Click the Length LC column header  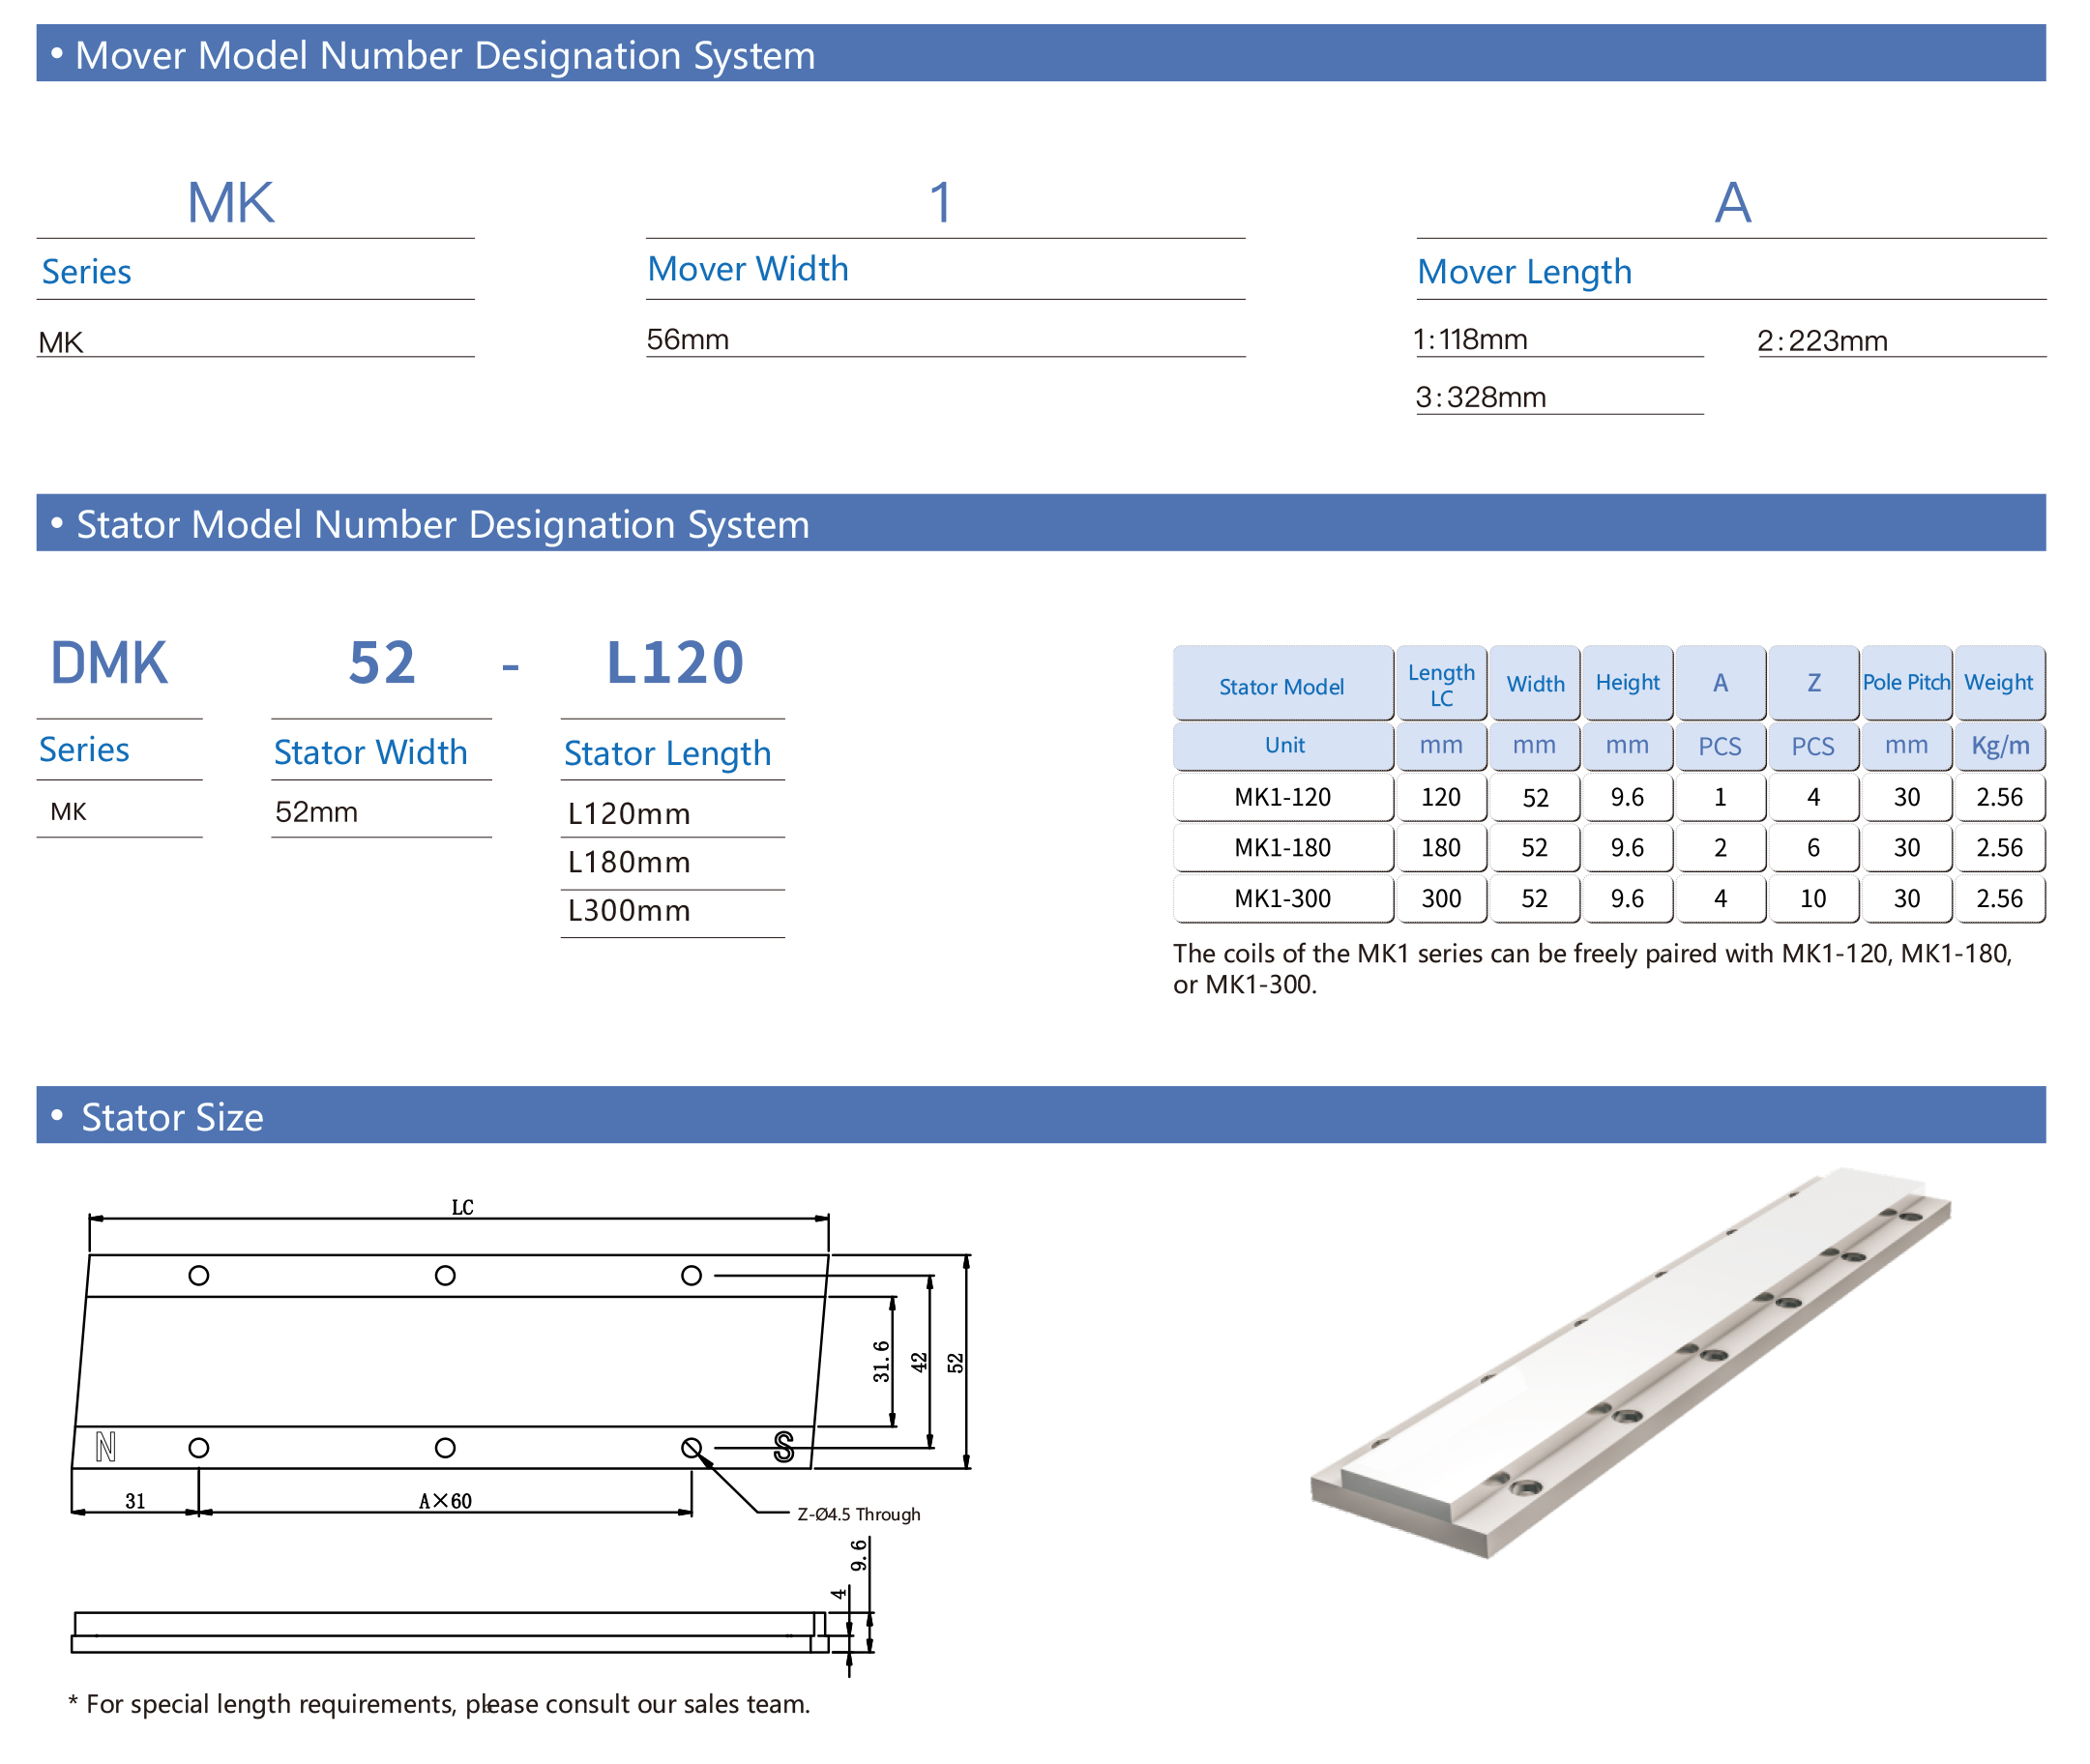(x=1440, y=684)
